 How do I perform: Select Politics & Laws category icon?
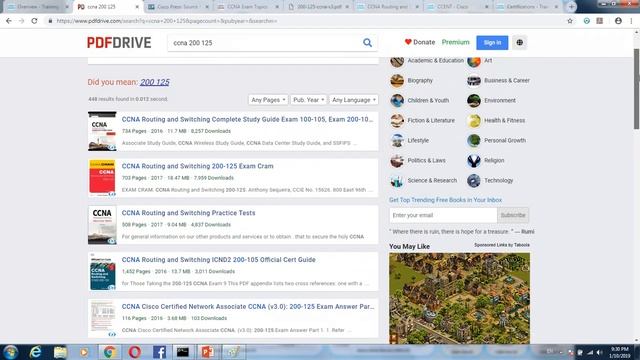coord(397,160)
